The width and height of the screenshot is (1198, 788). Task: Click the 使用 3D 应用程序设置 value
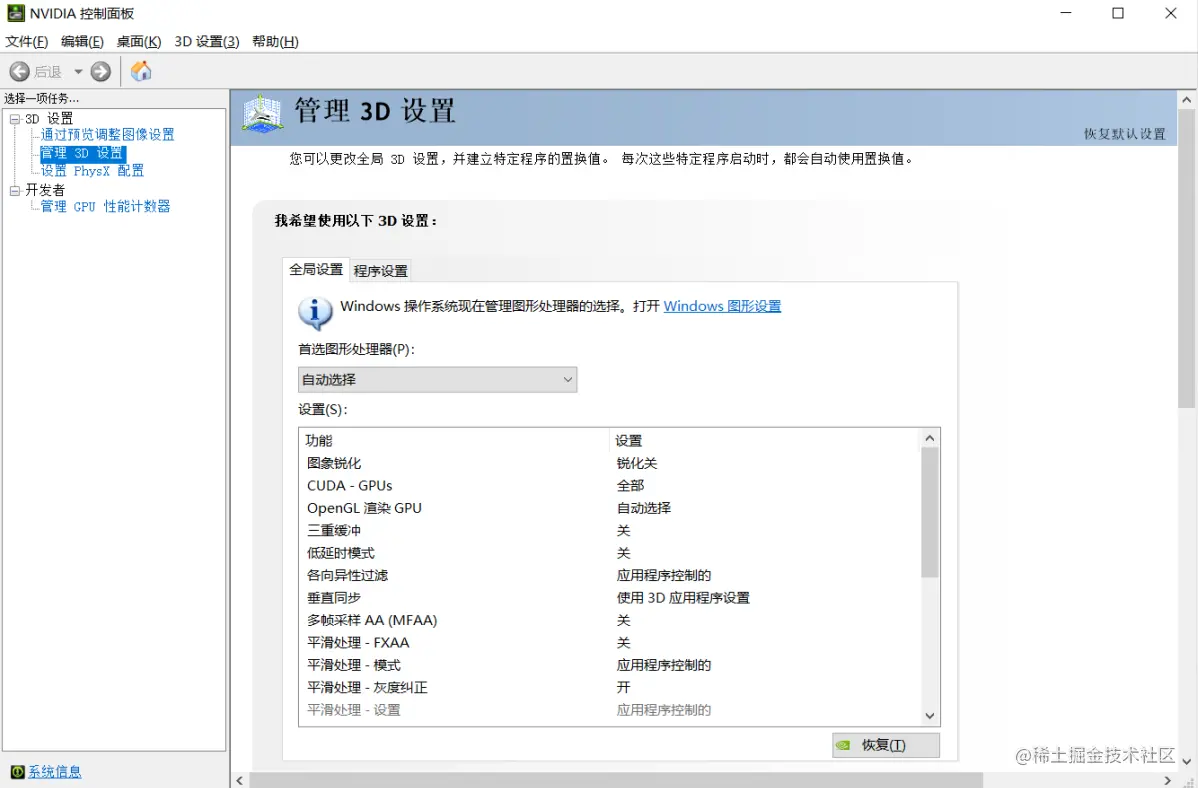pos(683,598)
